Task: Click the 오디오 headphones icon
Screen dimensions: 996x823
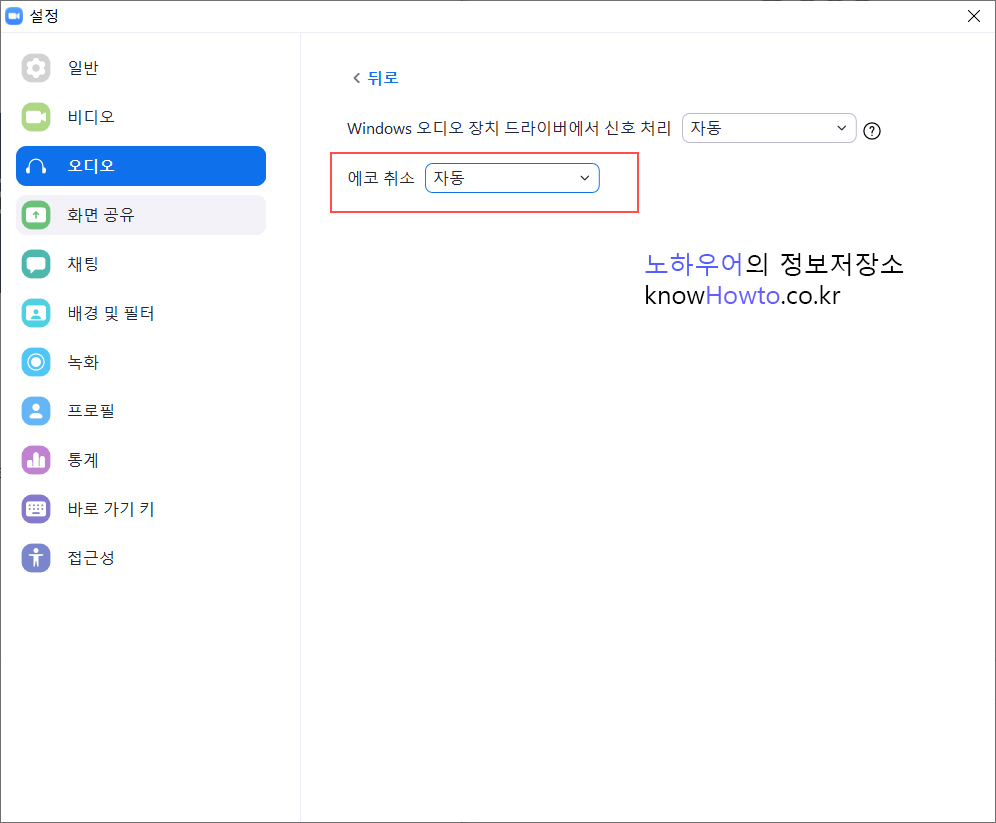Action: click(x=36, y=166)
